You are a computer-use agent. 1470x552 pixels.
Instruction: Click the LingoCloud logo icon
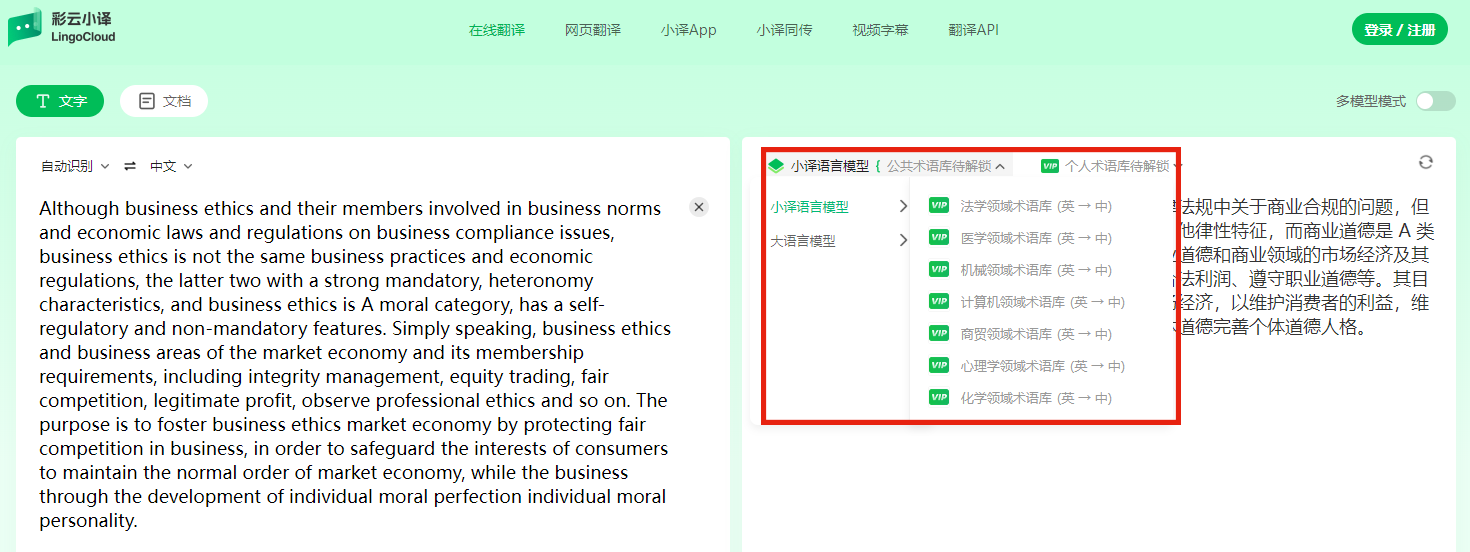25,28
